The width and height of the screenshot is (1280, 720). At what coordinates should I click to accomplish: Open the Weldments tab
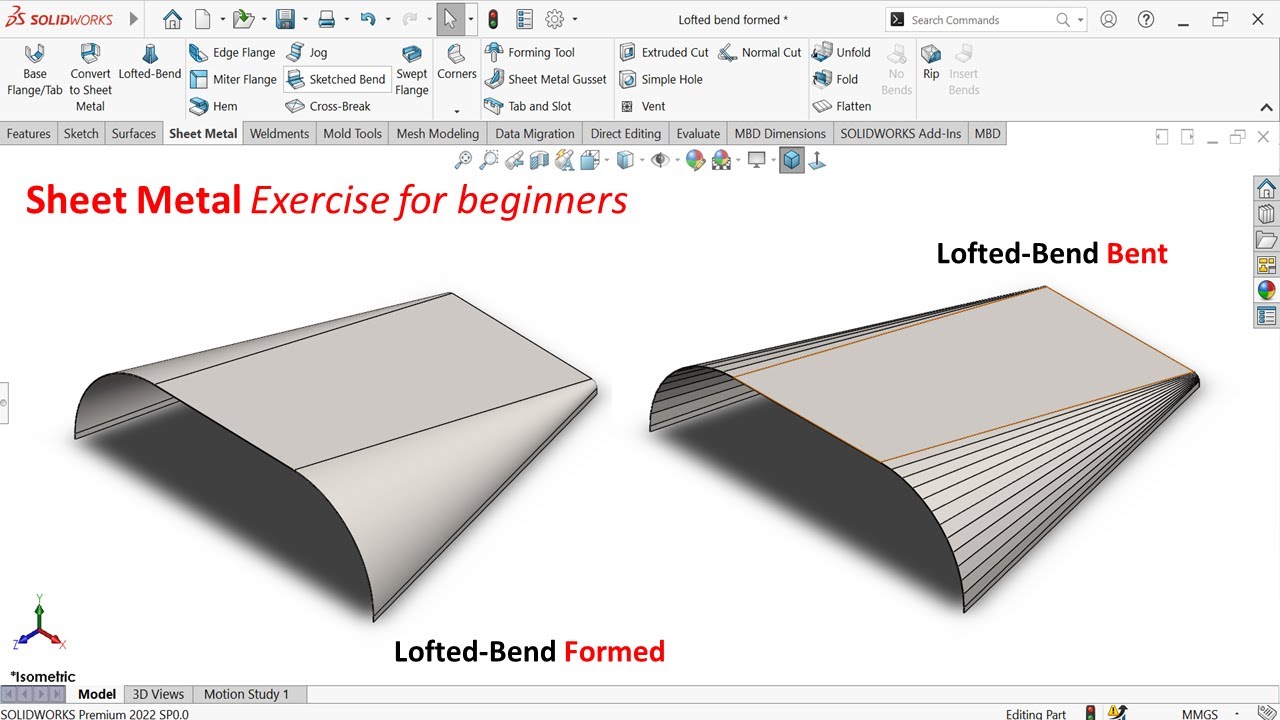(279, 133)
